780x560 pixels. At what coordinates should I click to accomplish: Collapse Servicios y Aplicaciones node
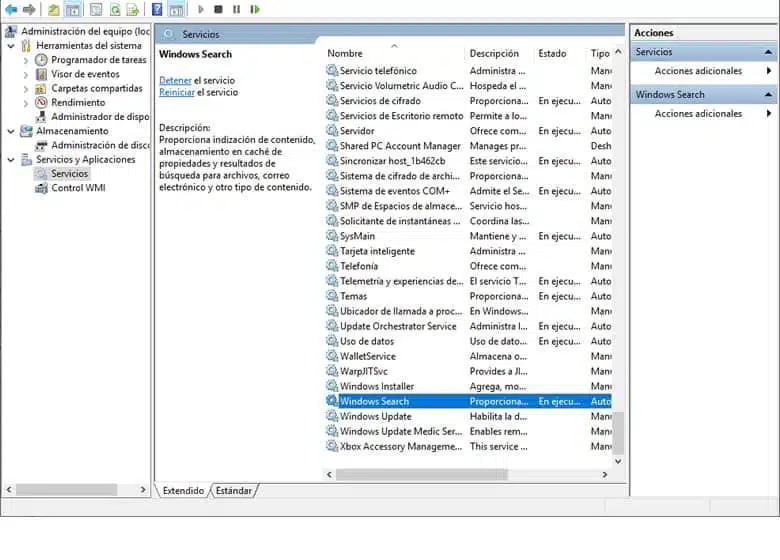tap(11, 160)
